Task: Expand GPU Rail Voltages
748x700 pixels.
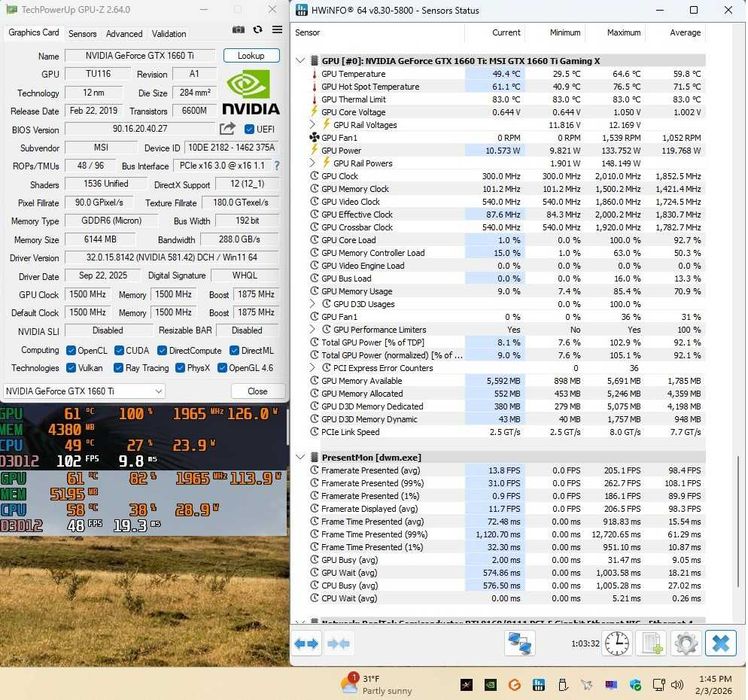Action: click(x=312, y=125)
